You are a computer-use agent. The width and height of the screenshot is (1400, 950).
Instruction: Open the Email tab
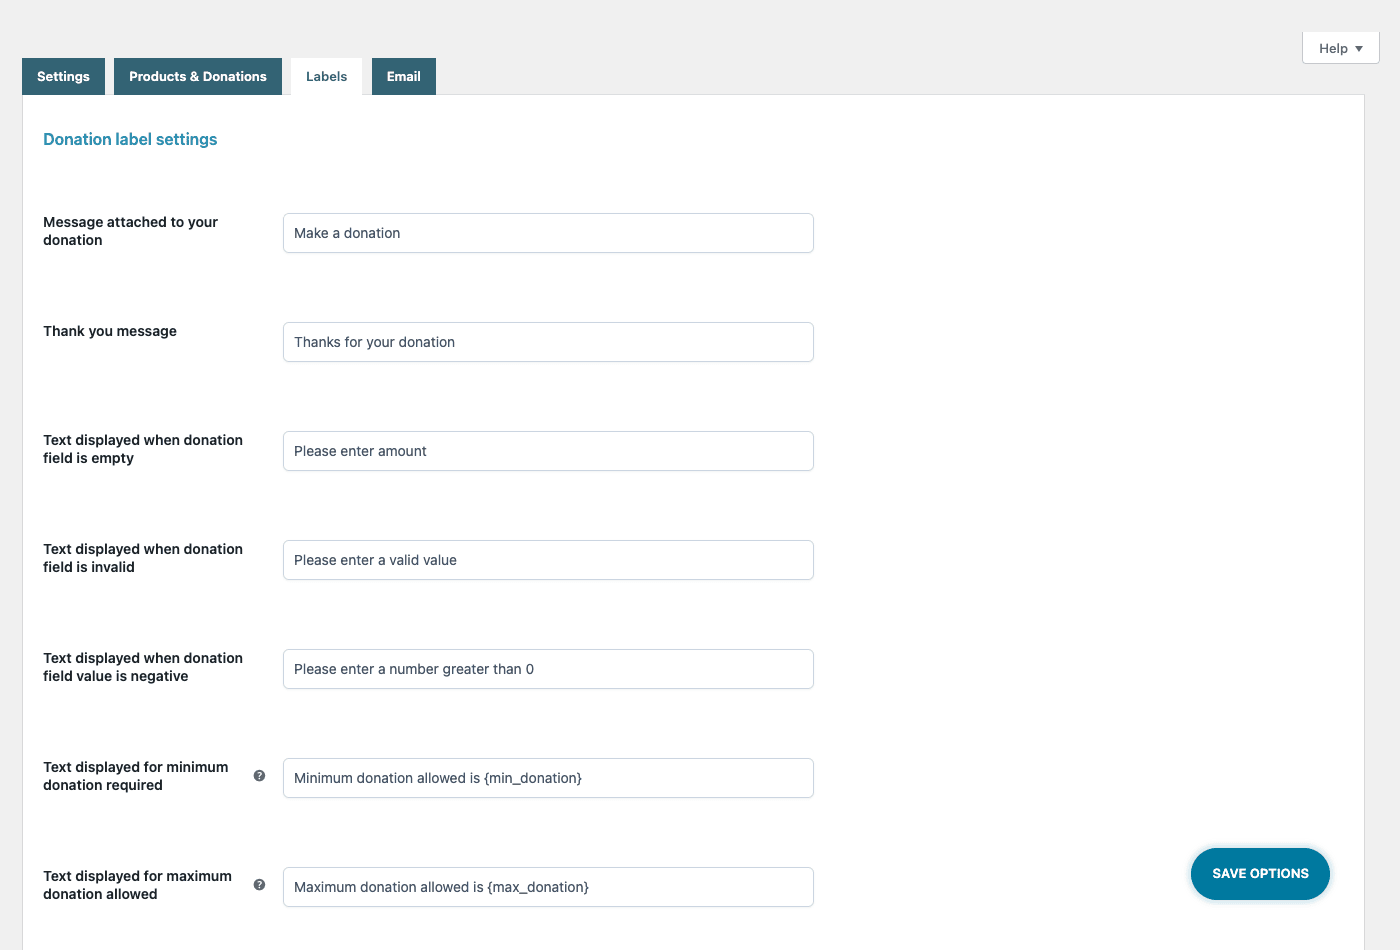(404, 77)
